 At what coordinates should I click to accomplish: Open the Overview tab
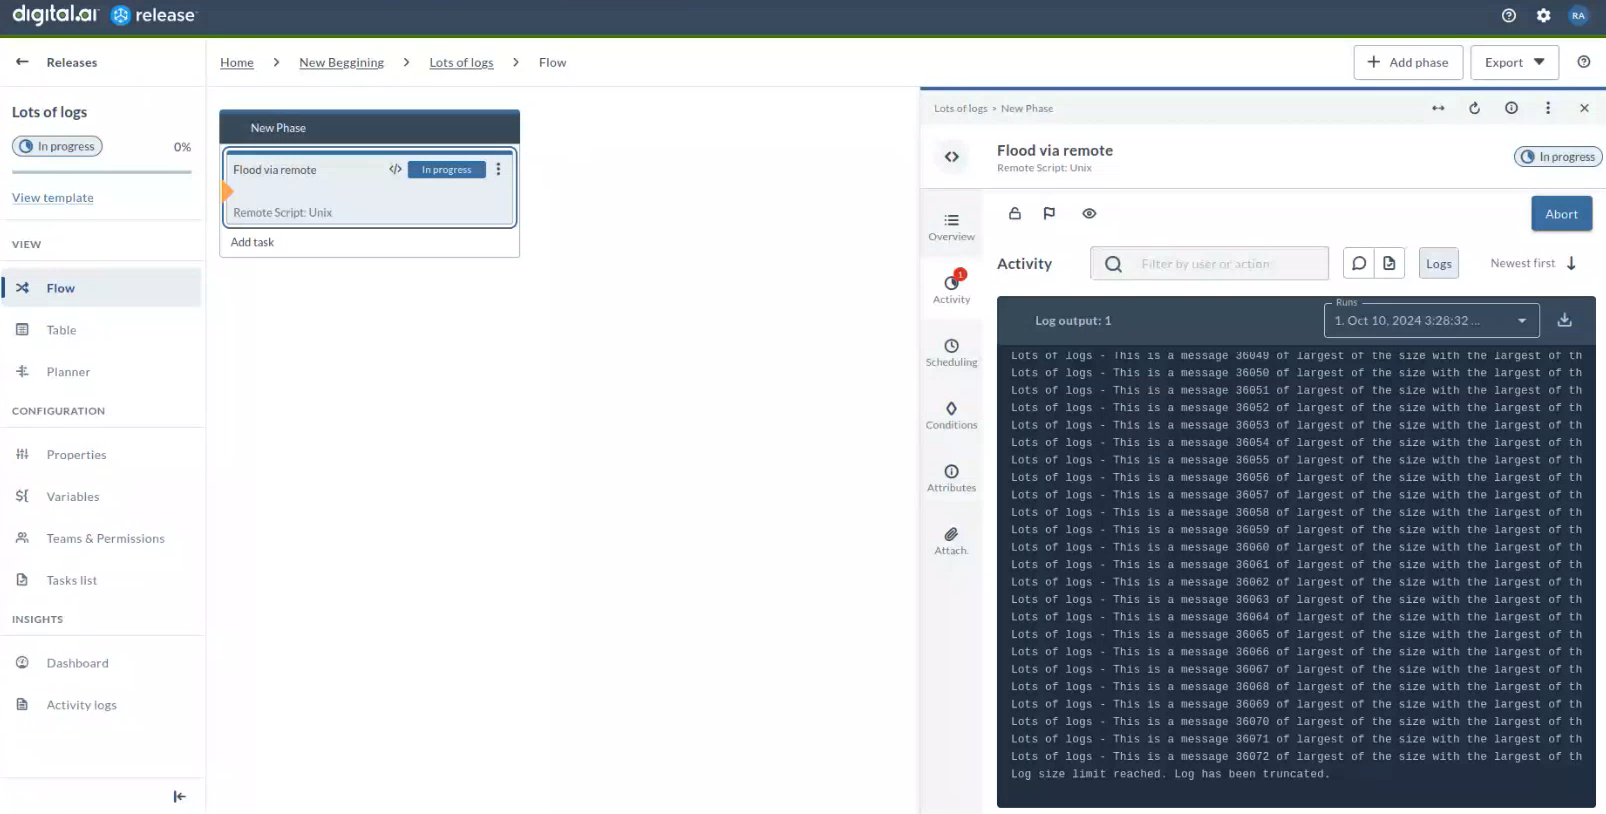coord(951,226)
